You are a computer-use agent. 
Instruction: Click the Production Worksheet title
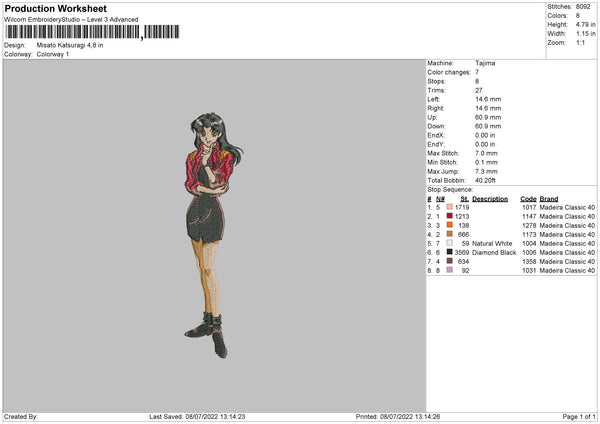55,8
